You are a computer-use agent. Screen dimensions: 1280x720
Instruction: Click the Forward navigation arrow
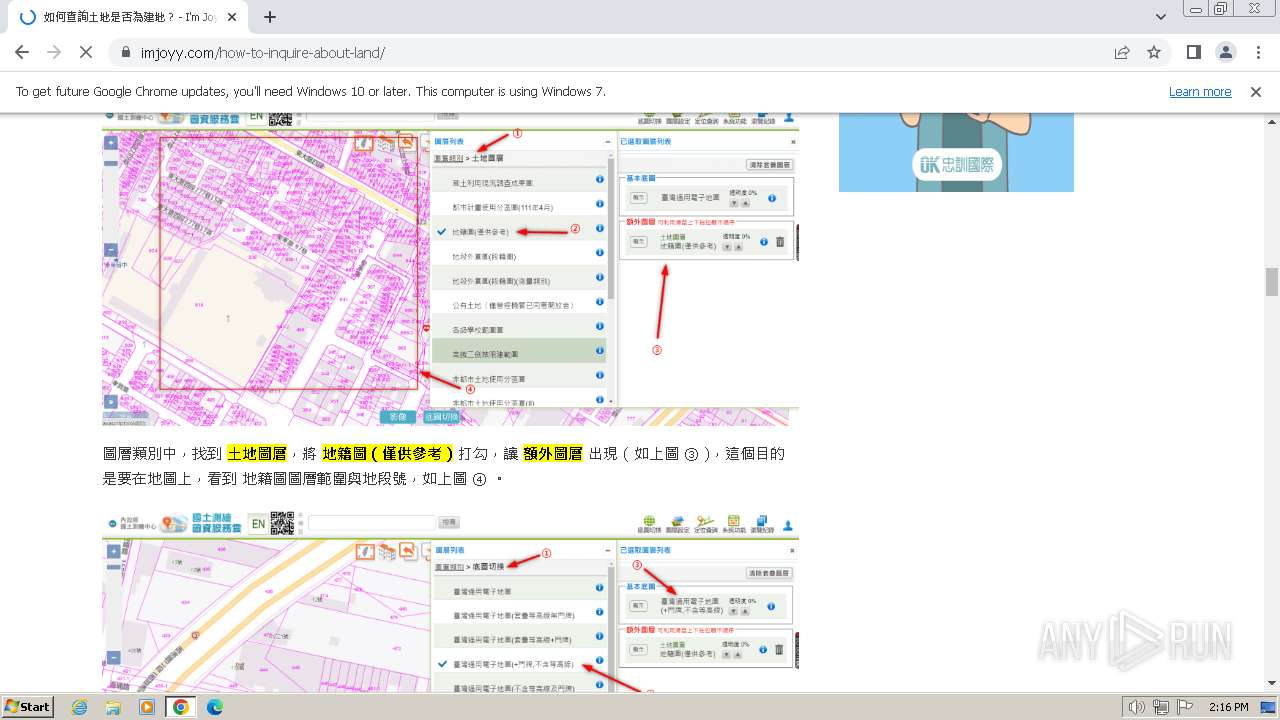tap(54, 52)
